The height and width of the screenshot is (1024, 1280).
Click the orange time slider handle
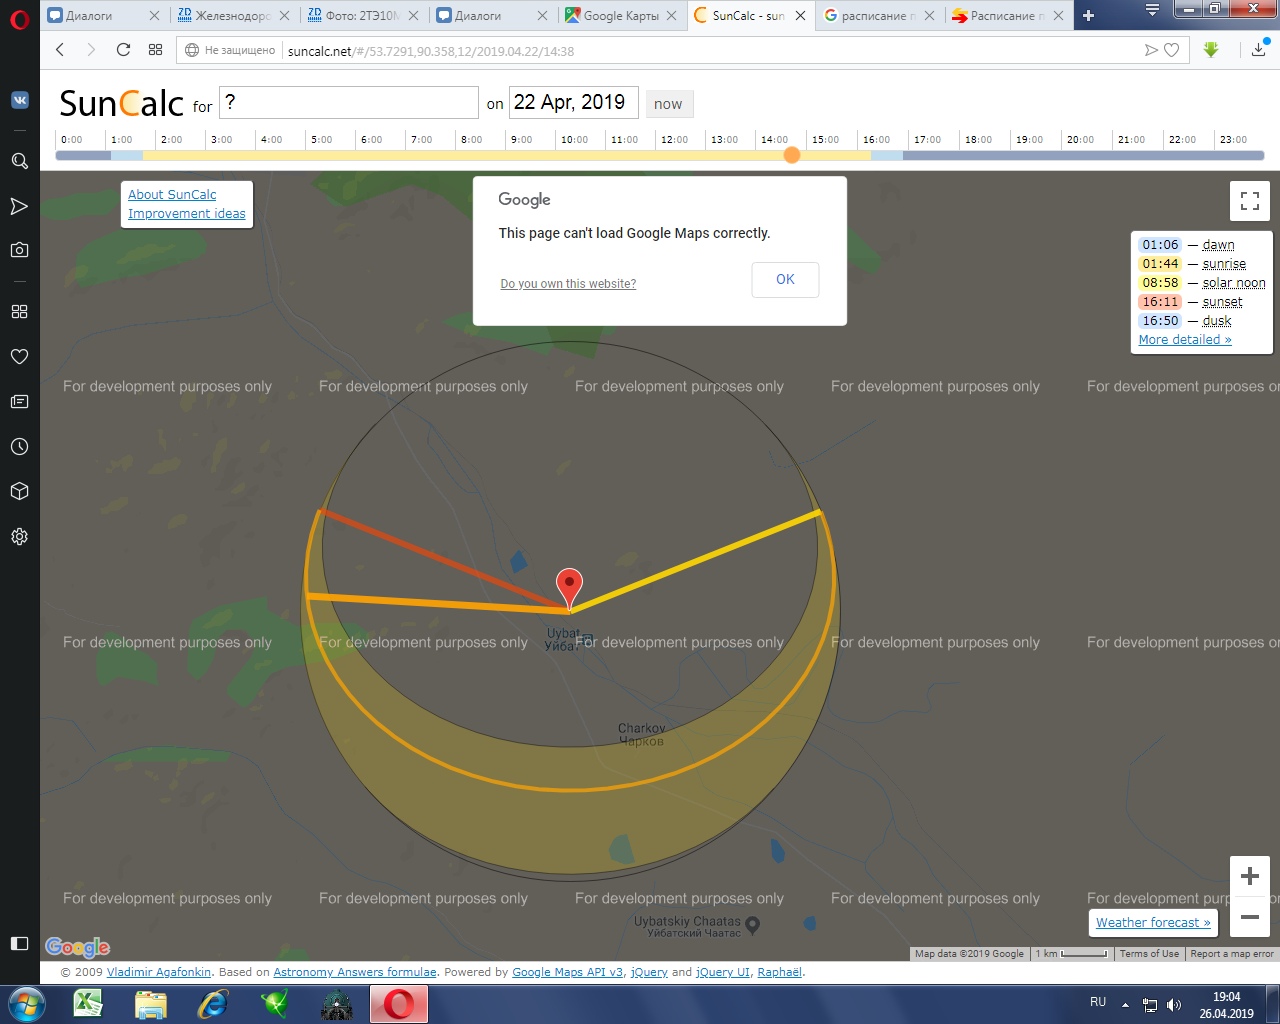(792, 155)
